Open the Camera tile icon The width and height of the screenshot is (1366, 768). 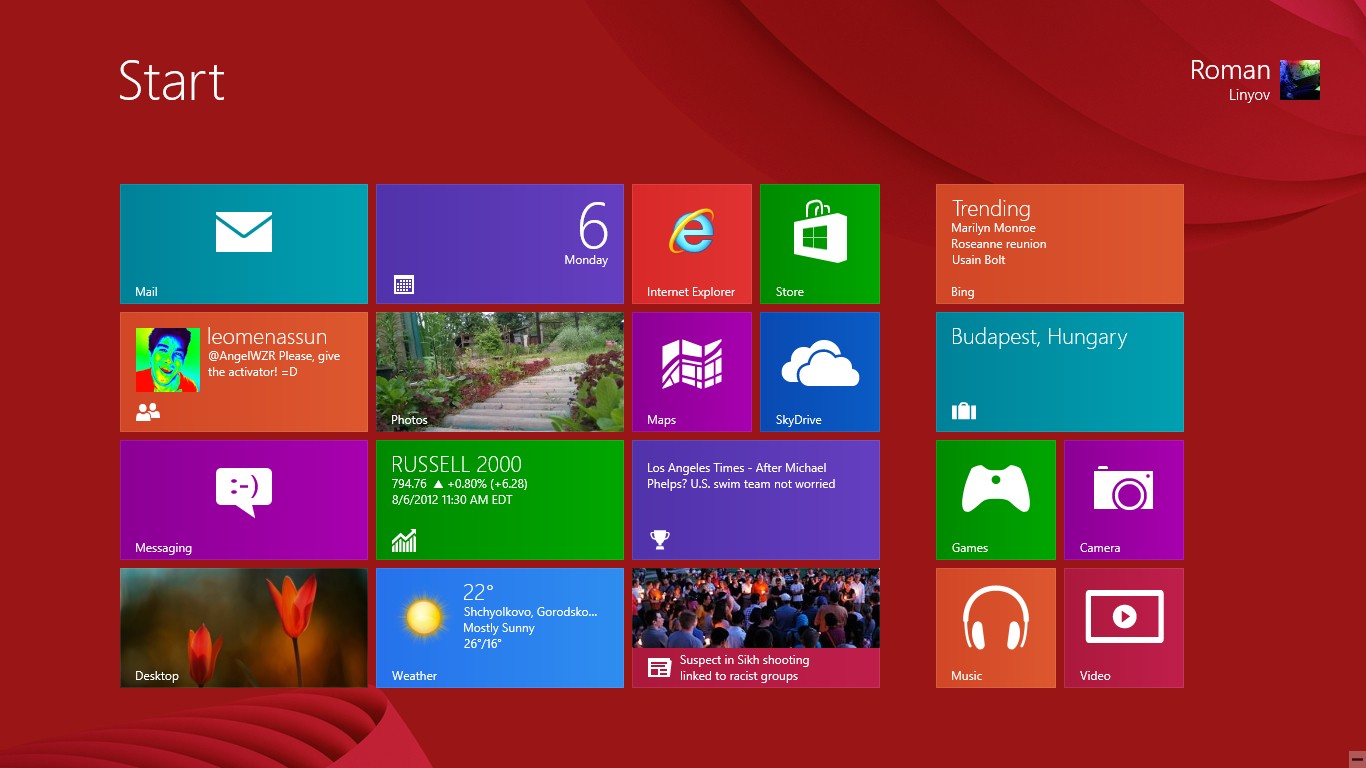tap(1124, 489)
